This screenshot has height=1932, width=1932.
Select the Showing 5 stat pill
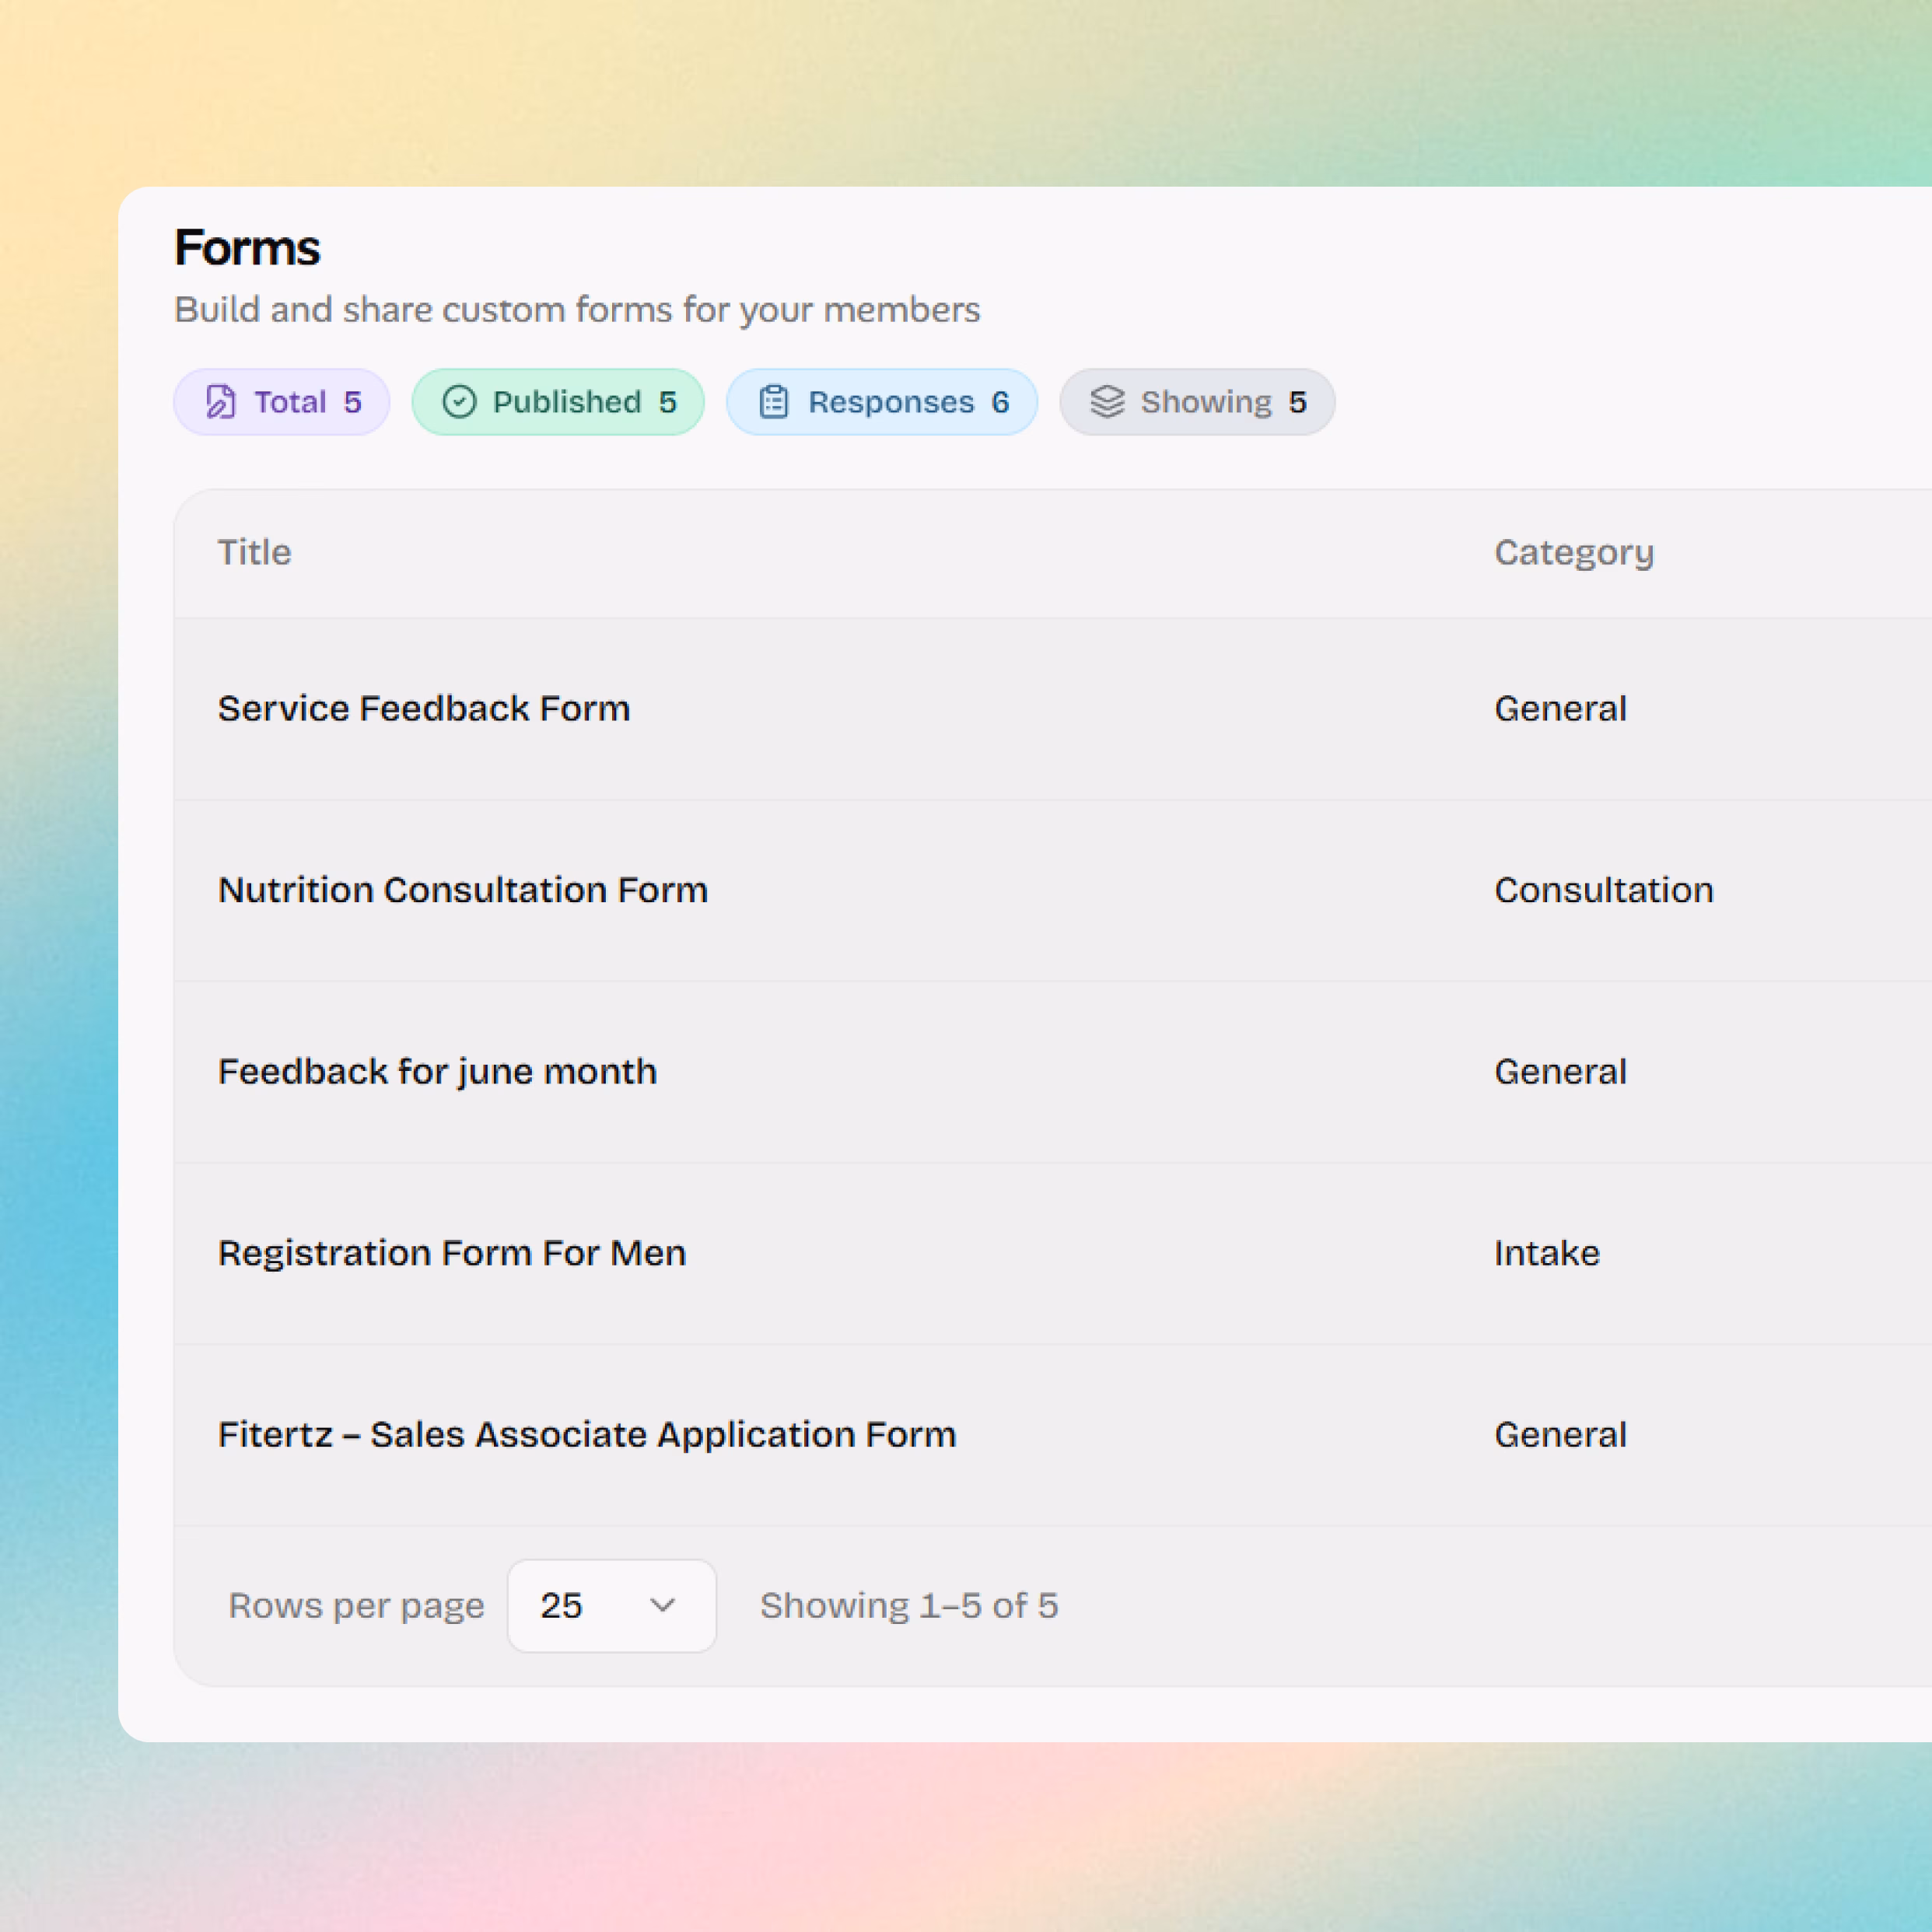pos(1197,402)
